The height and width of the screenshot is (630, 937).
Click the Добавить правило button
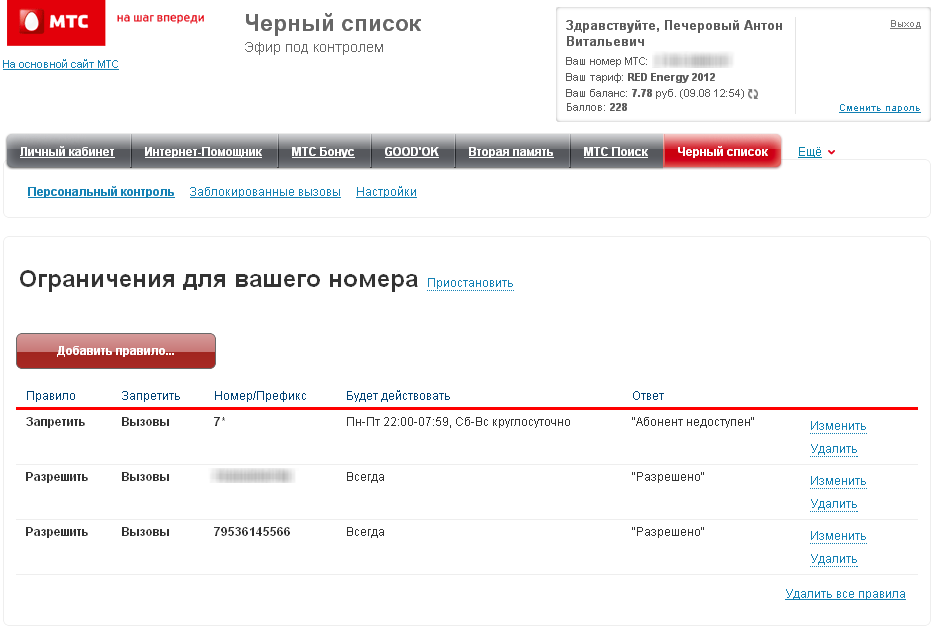point(116,351)
